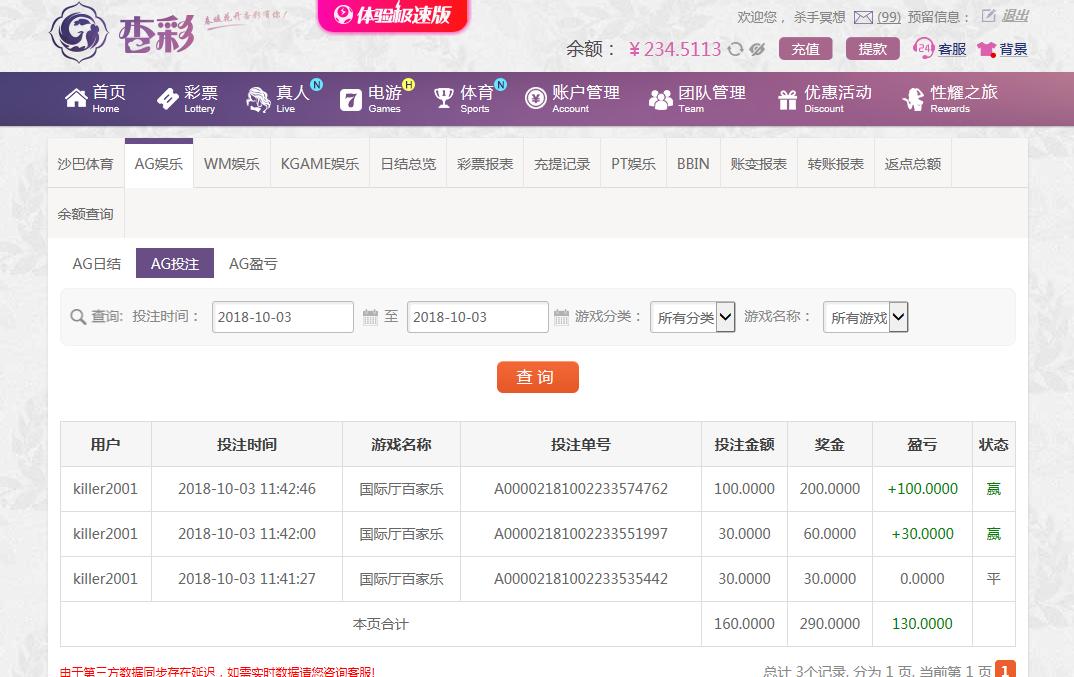Open 日结总览 tab
1074x677 pixels.
[408, 164]
